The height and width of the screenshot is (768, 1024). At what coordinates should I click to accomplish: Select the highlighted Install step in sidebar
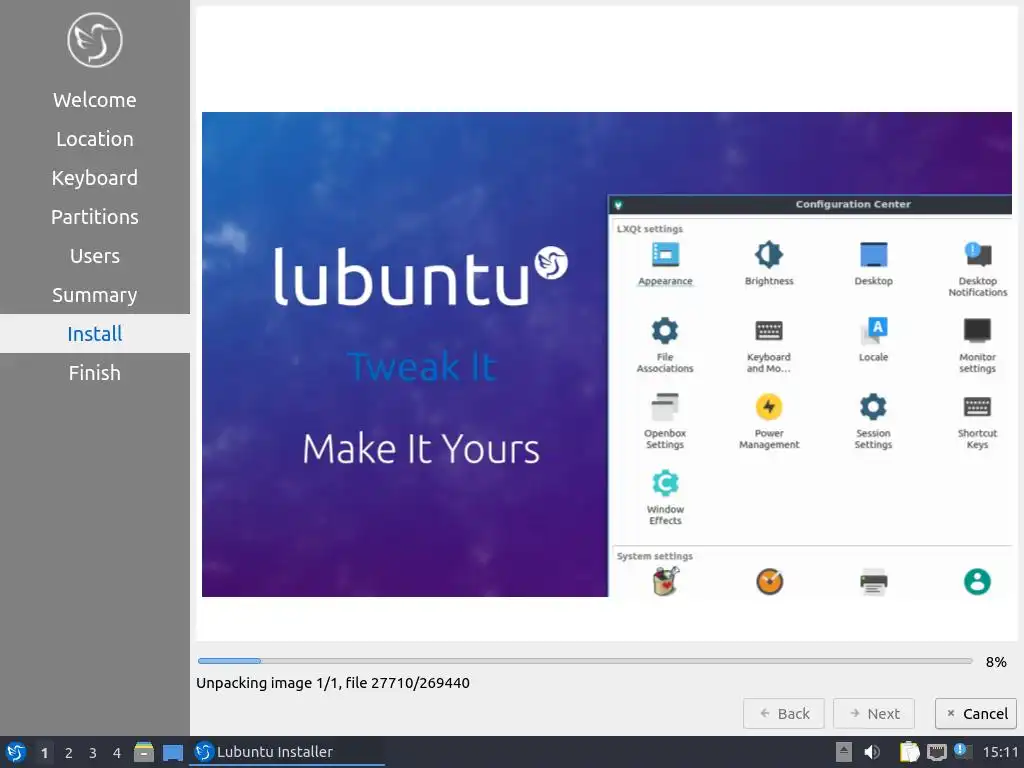point(95,334)
